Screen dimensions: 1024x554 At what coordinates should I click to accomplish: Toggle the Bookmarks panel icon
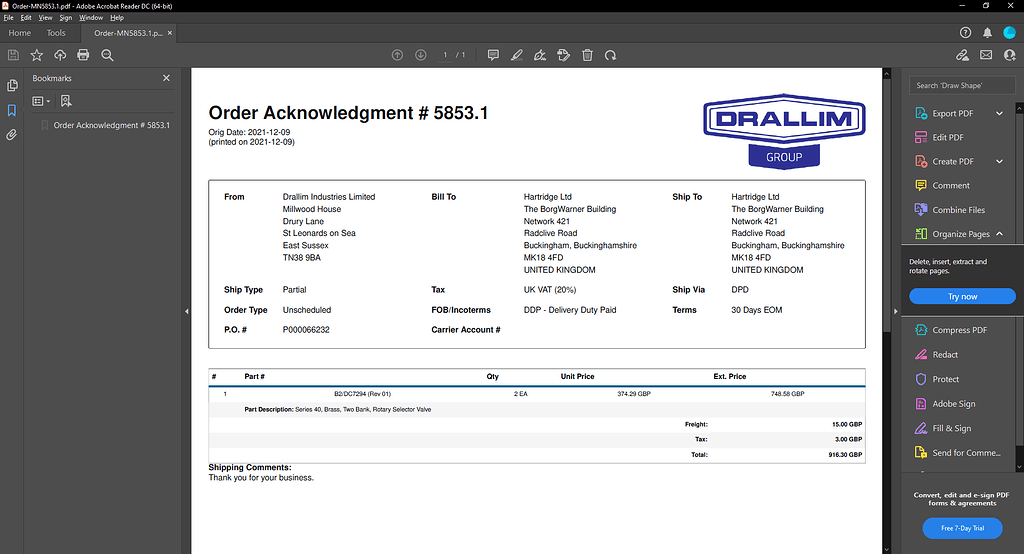click(x=12, y=110)
